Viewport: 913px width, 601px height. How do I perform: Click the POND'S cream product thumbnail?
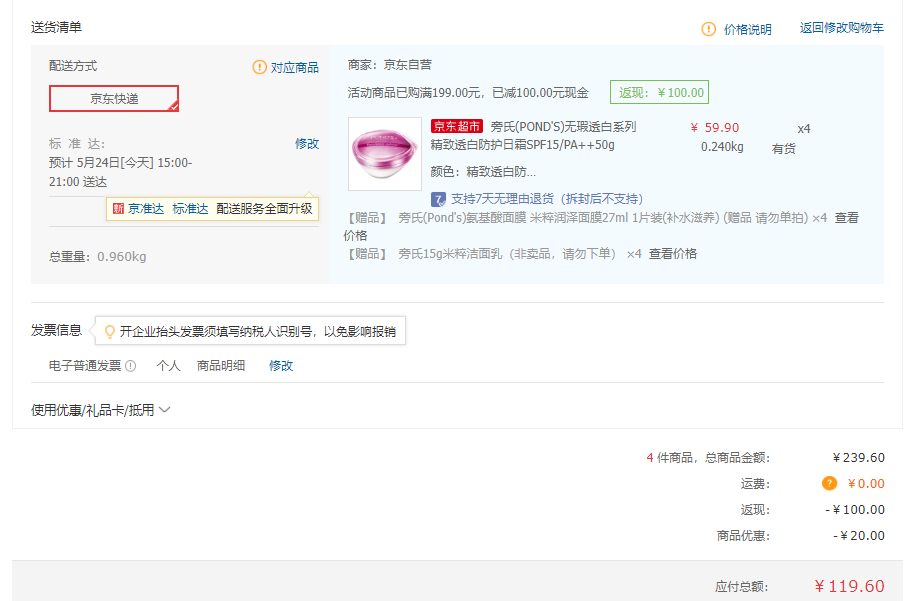pyautogui.click(x=385, y=154)
